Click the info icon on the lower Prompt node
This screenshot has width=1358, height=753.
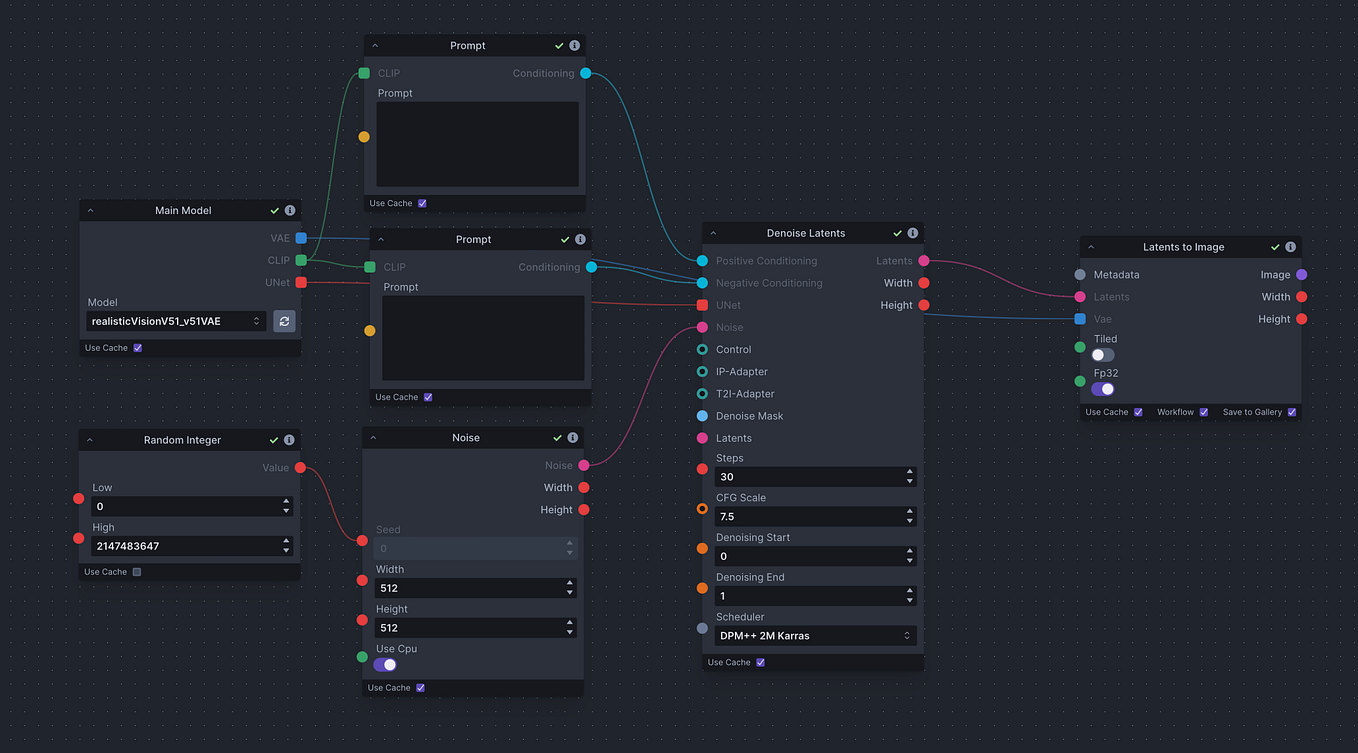[581, 239]
